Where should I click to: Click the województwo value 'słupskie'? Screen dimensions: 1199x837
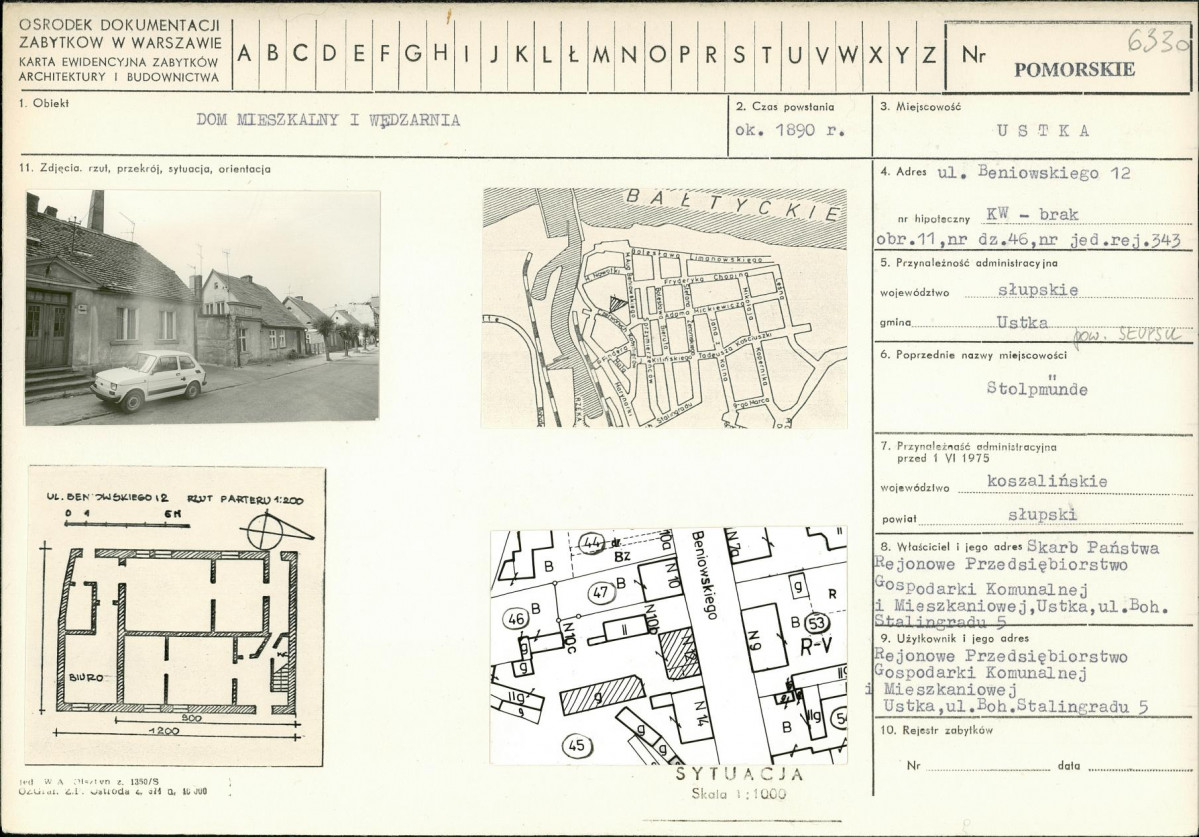pos(1038,290)
